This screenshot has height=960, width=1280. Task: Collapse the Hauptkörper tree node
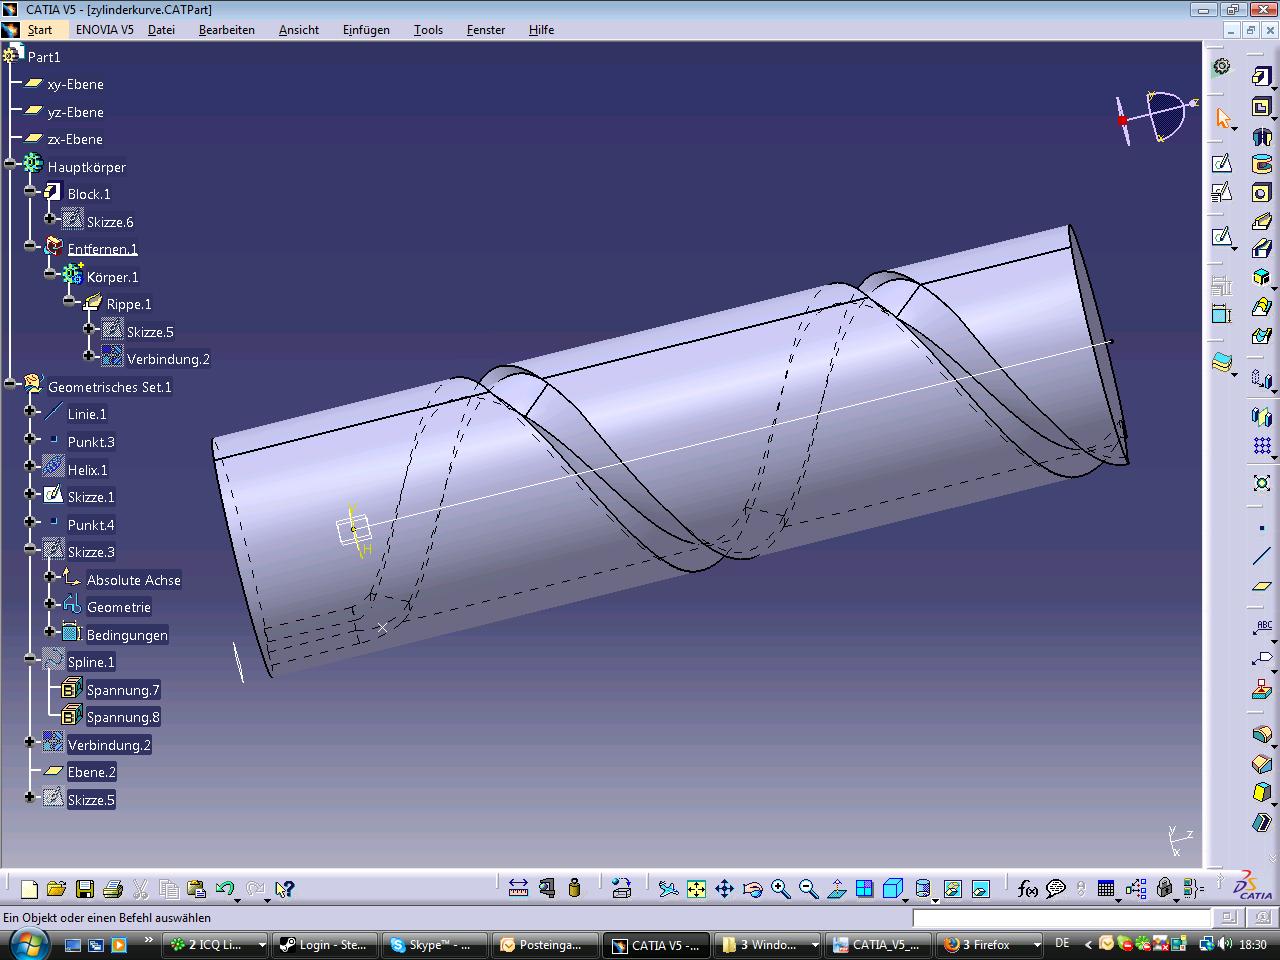tap(10, 163)
